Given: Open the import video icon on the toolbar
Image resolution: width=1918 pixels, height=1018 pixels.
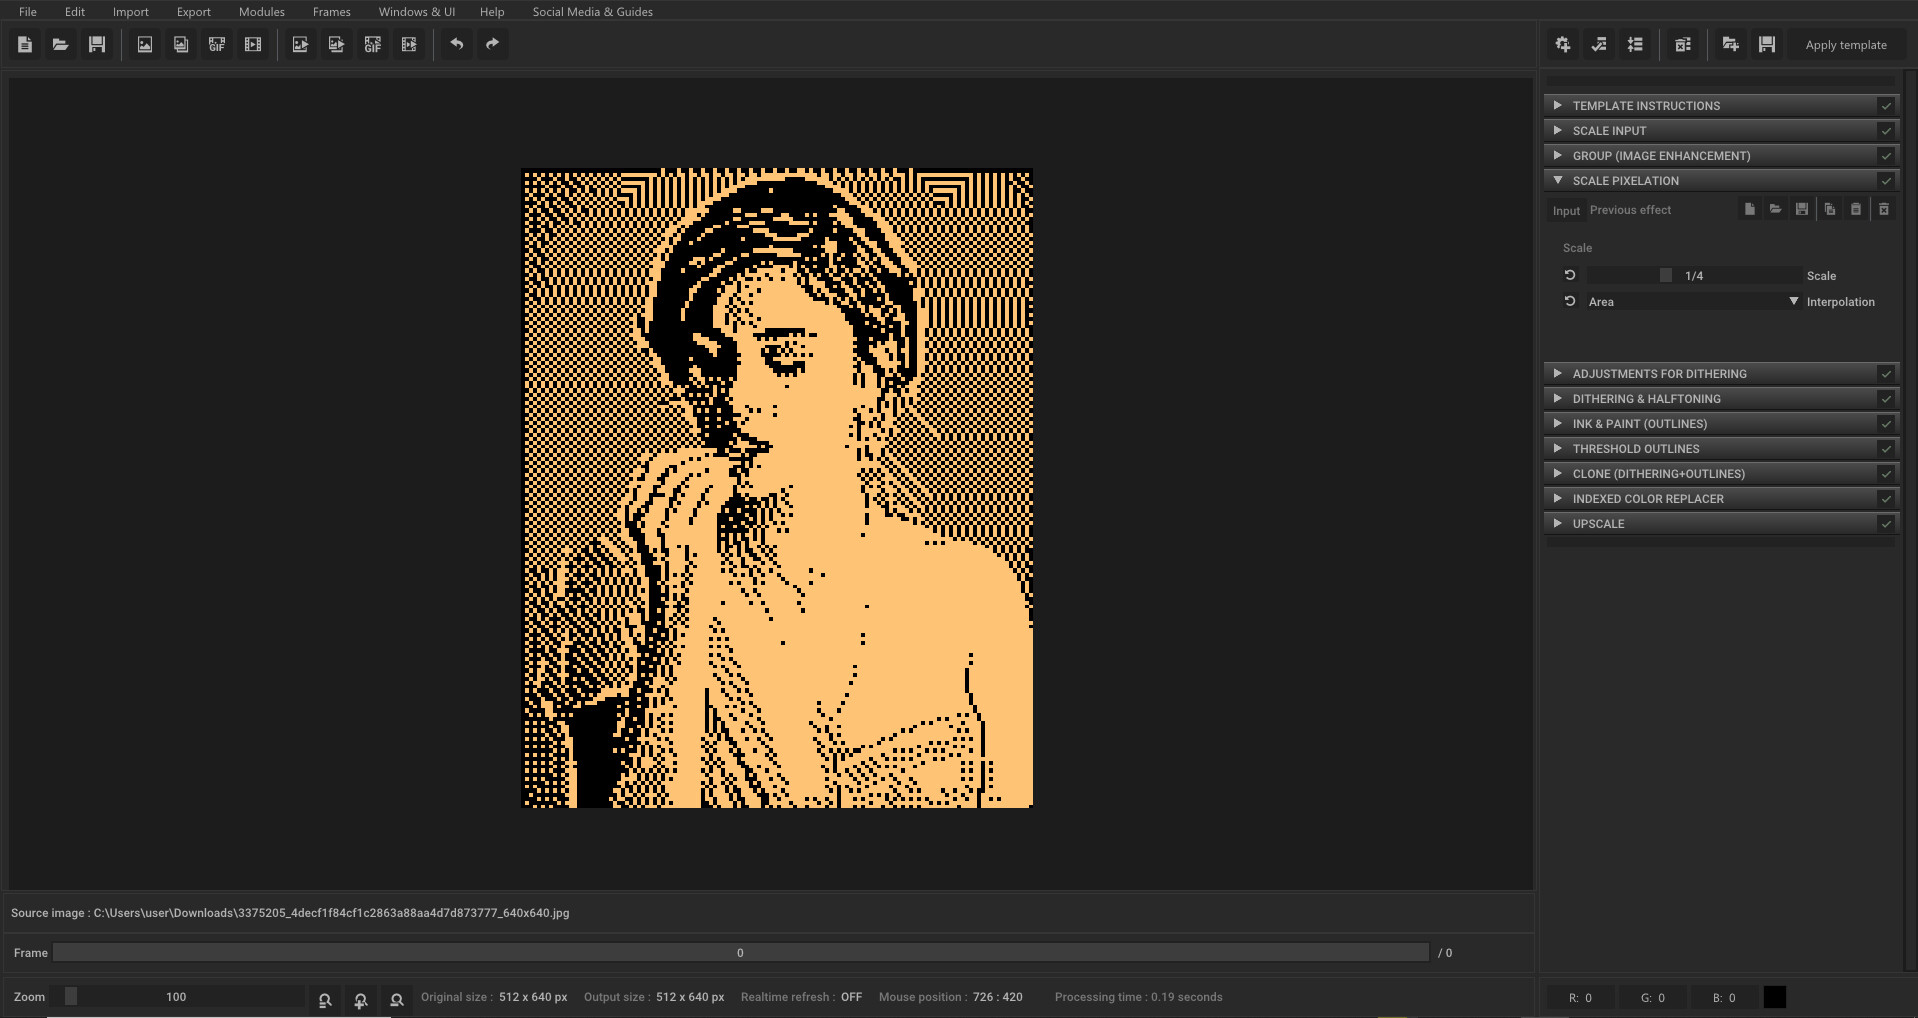Looking at the screenshot, I should 253,44.
